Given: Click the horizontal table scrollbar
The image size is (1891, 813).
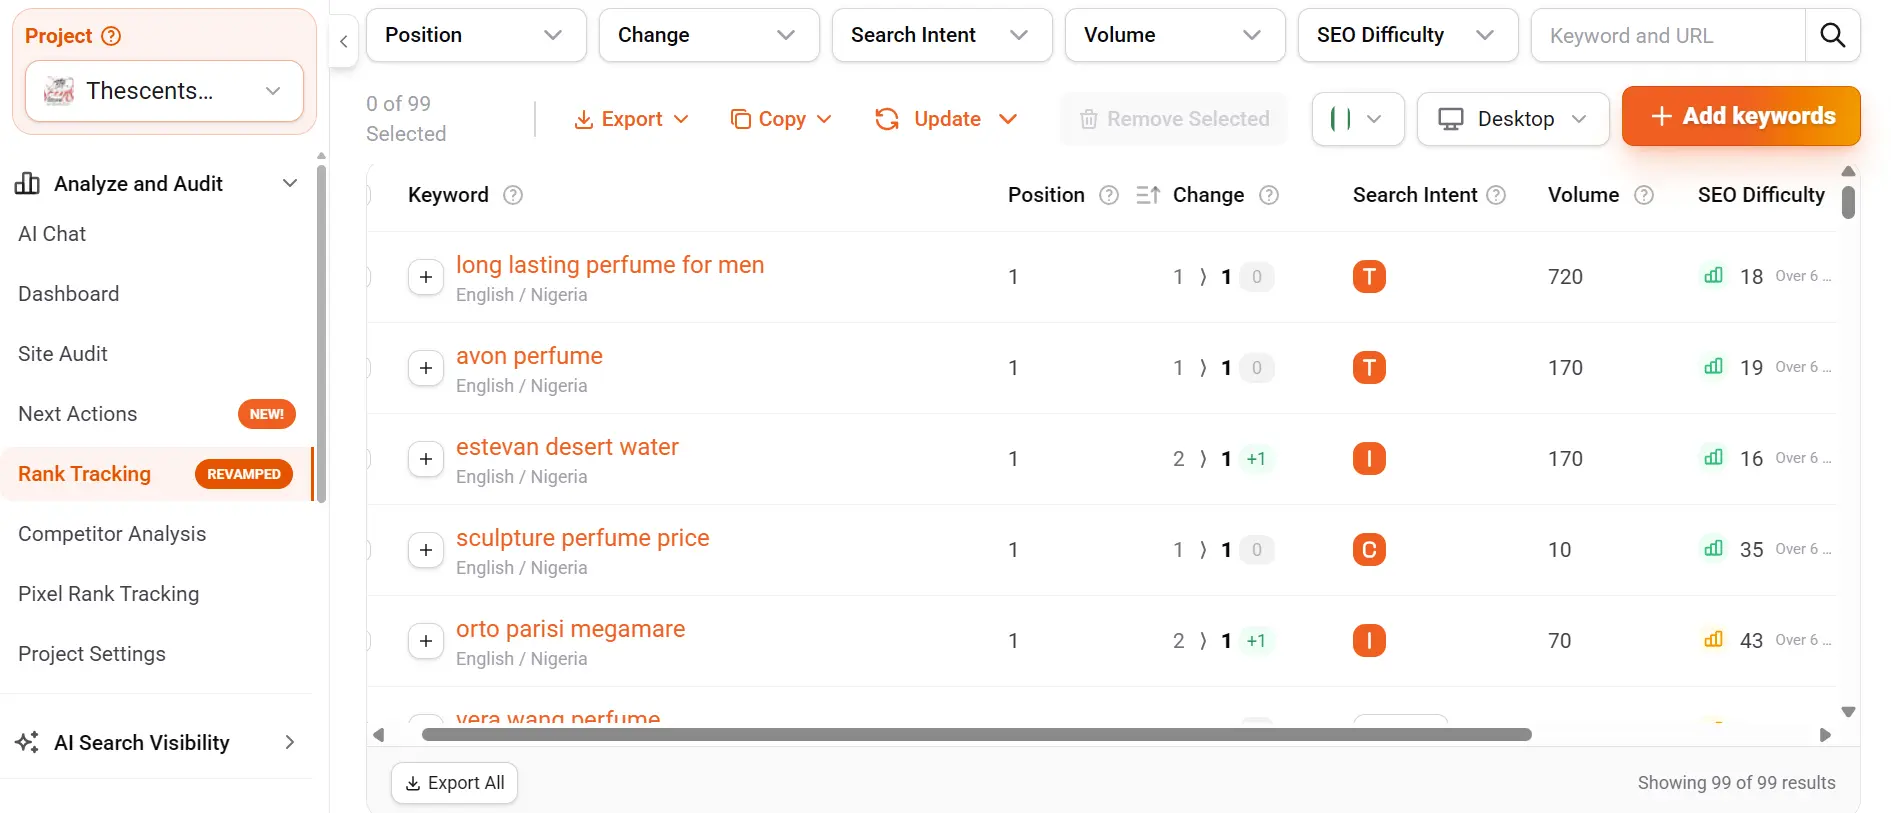Looking at the screenshot, I should click(976, 735).
